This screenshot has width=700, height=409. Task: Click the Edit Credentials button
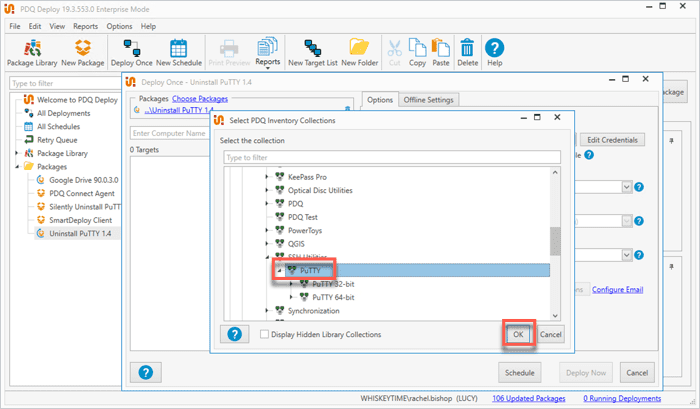612,140
